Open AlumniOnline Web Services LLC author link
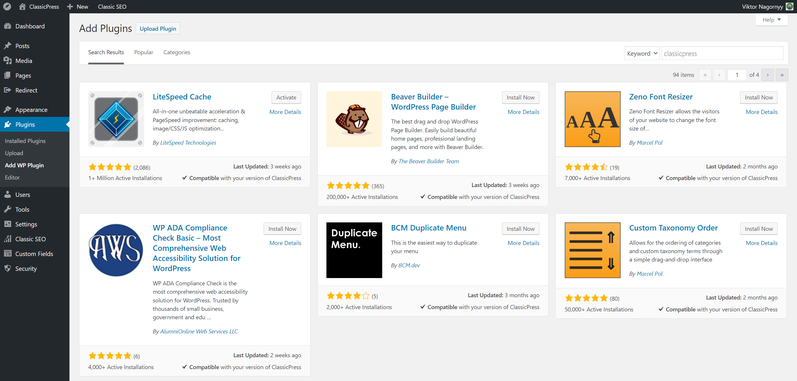This screenshot has height=381, width=797. click(199, 331)
